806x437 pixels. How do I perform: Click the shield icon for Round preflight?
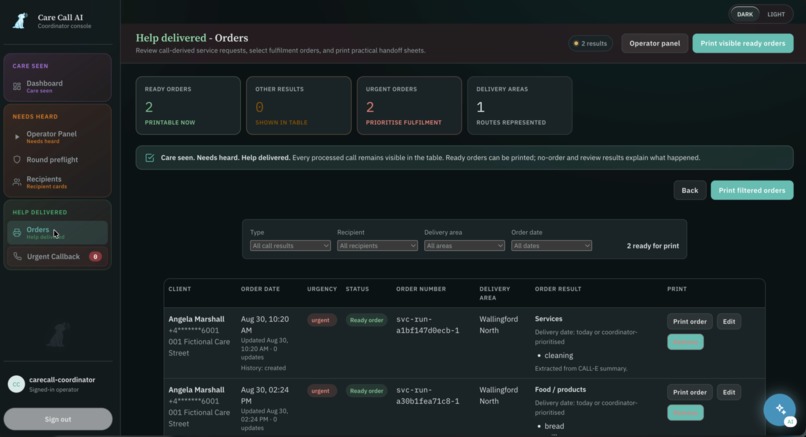pos(17,159)
